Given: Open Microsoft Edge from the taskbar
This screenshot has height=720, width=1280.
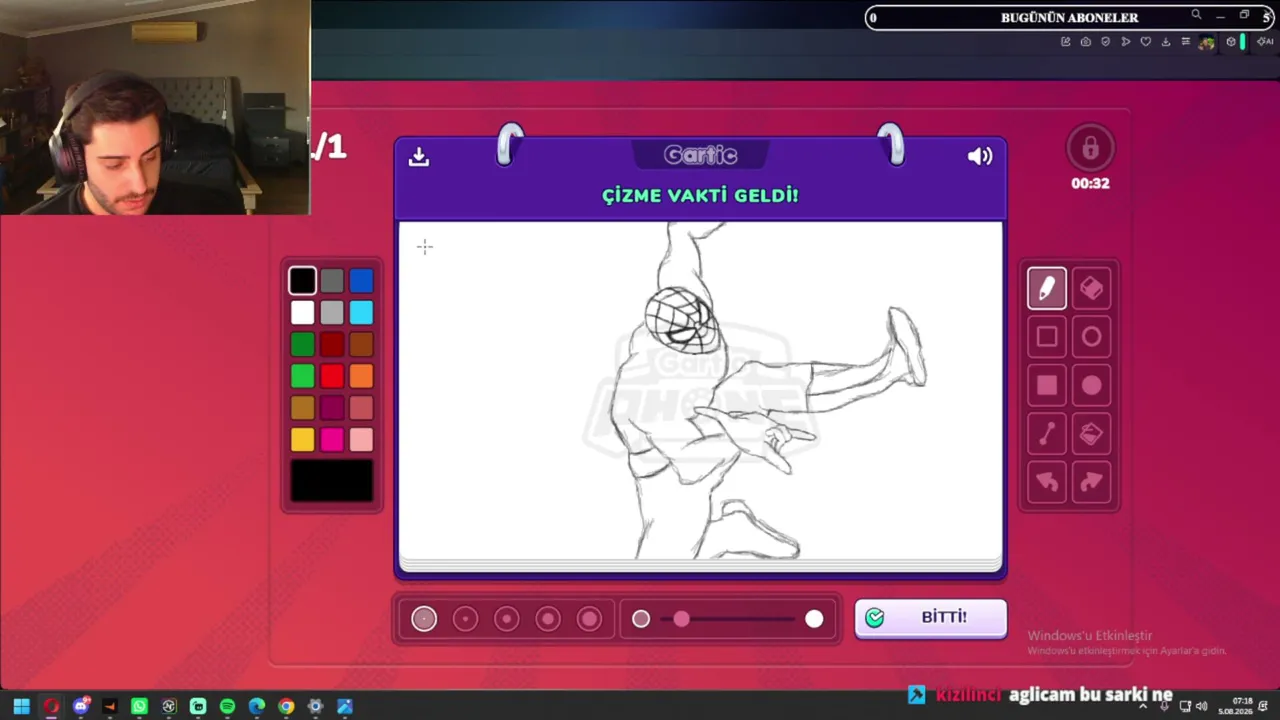Looking at the screenshot, I should tap(257, 707).
